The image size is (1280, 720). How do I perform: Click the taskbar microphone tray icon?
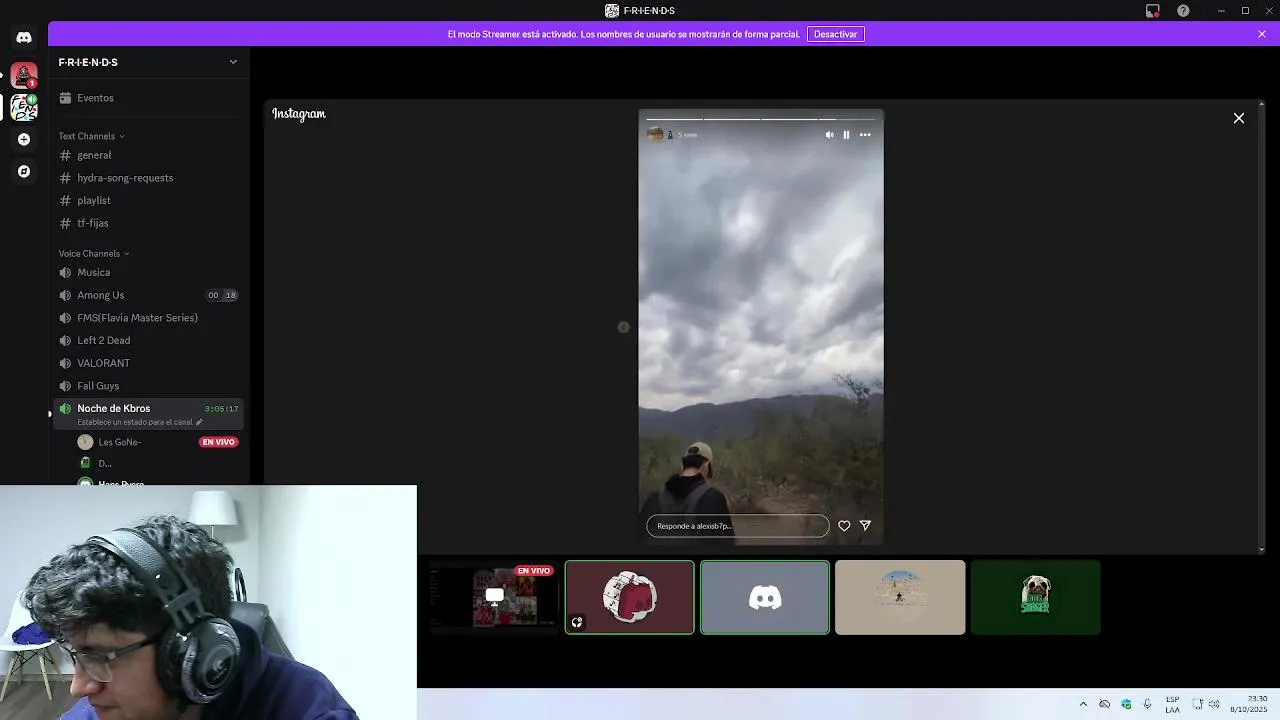click(1147, 704)
